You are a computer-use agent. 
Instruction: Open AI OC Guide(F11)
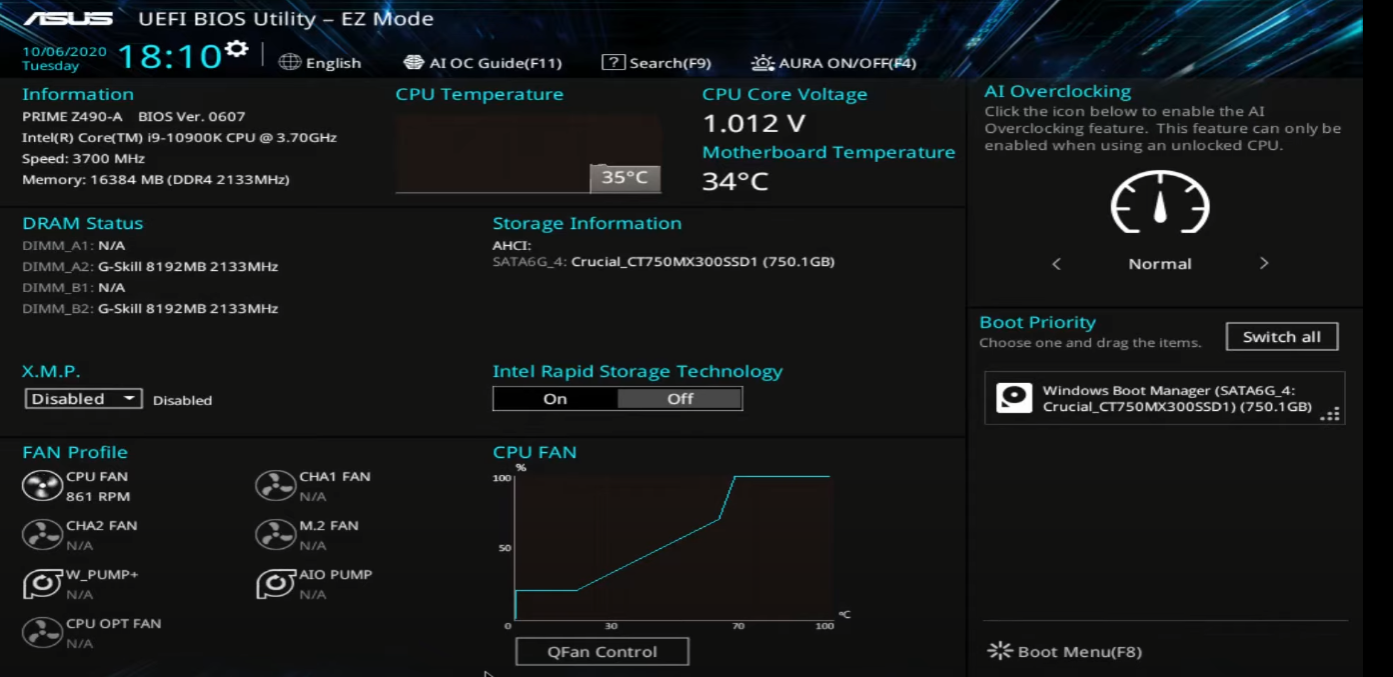tap(483, 63)
